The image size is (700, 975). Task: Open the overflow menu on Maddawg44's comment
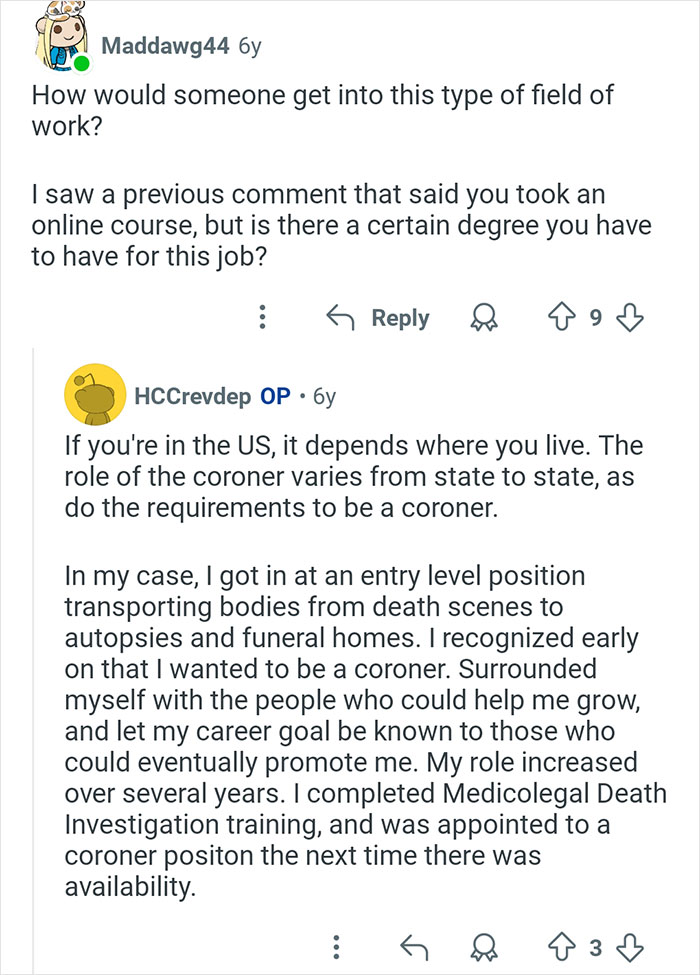(262, 317)
